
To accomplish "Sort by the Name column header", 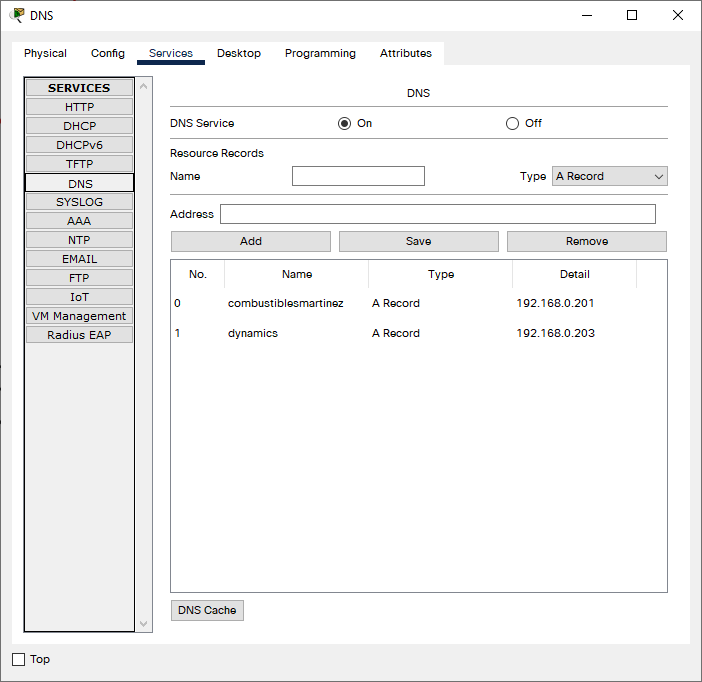I will pyautogui.click(x=297, y=275).
